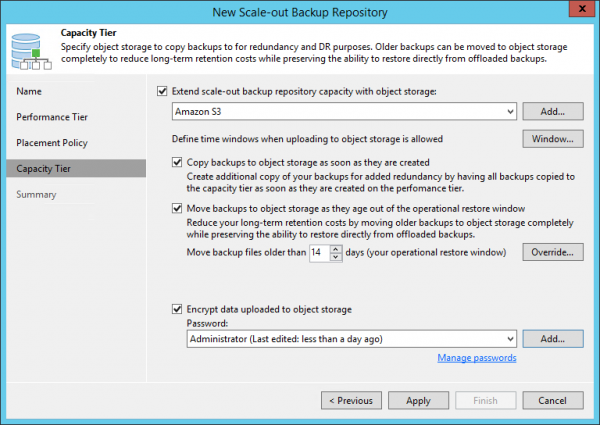Go back with the Previous button
600x425 pixels.
[351, 401]
